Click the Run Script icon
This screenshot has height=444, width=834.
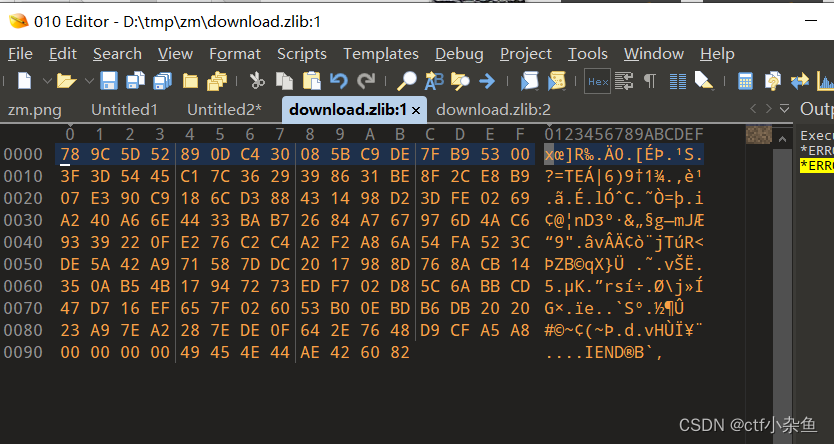(529, 81)
